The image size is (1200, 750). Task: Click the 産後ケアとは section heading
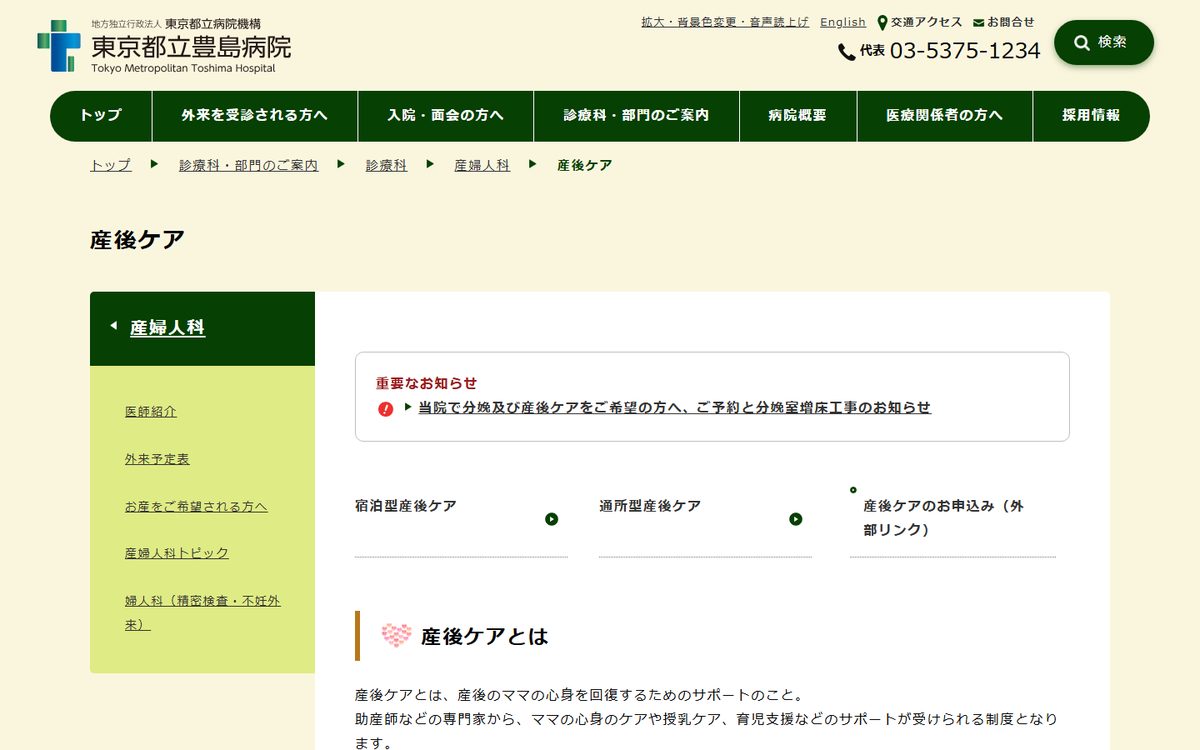(x=485, y=636)
